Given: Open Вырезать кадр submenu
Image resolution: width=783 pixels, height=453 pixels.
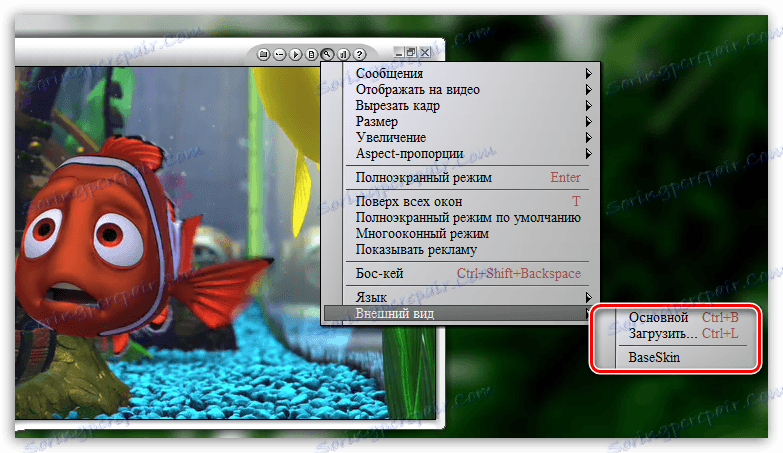Looking at the screenshot, I should tap(460, 105).
